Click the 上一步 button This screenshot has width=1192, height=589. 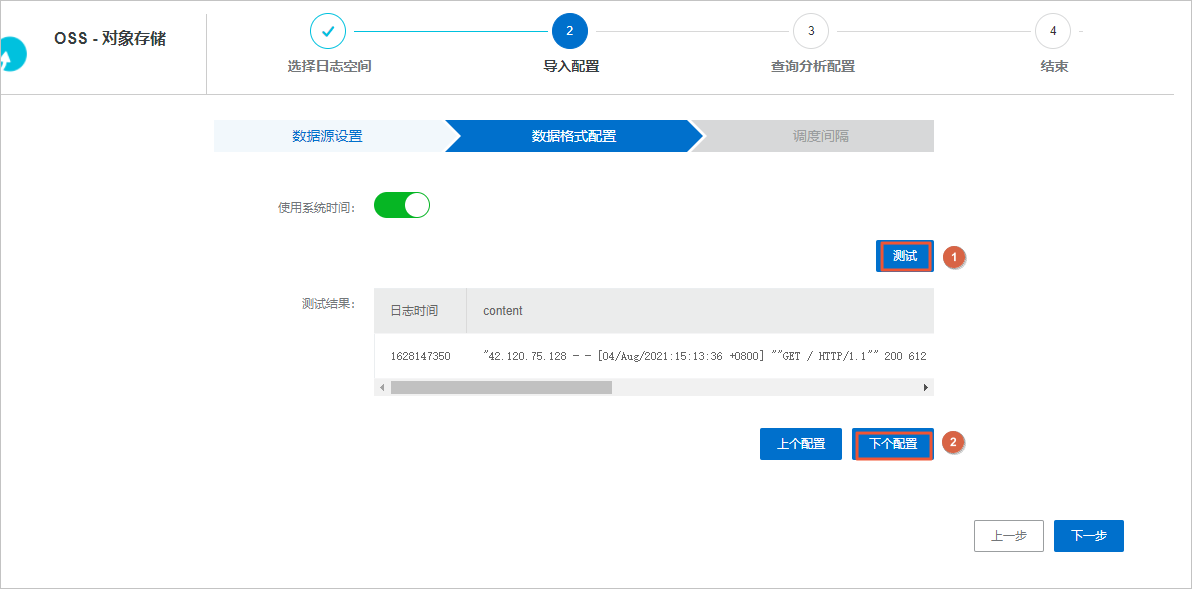[1008, 535]
